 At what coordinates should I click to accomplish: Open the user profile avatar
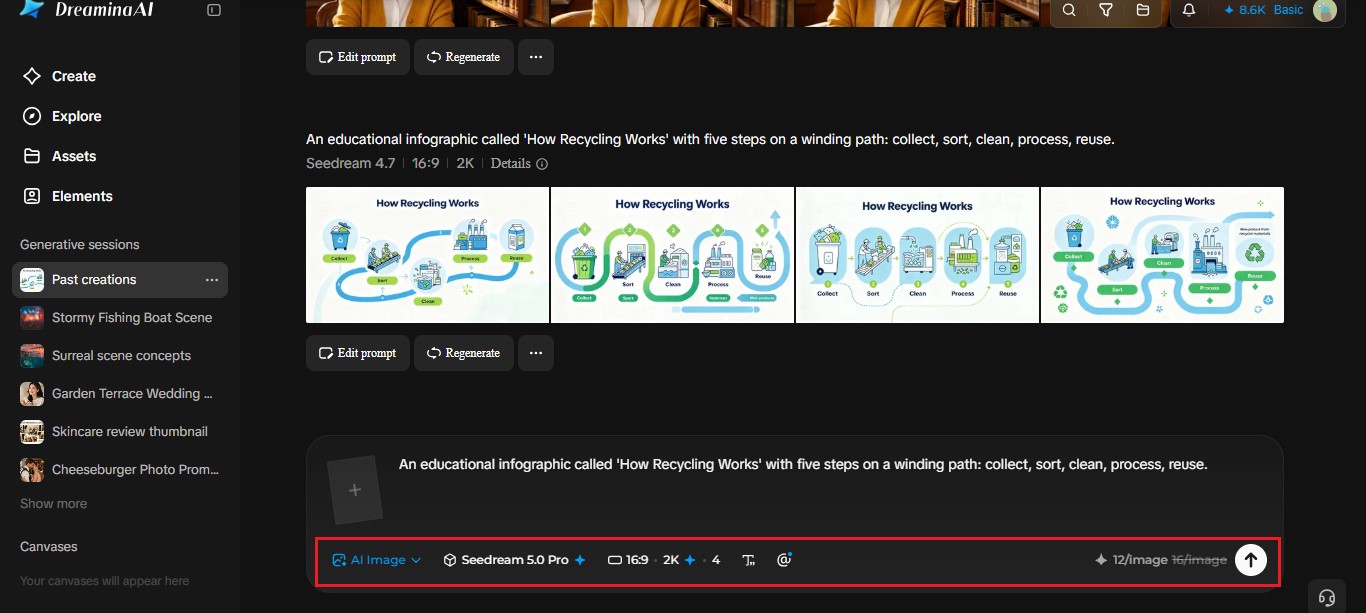(x=1325, y=10)
